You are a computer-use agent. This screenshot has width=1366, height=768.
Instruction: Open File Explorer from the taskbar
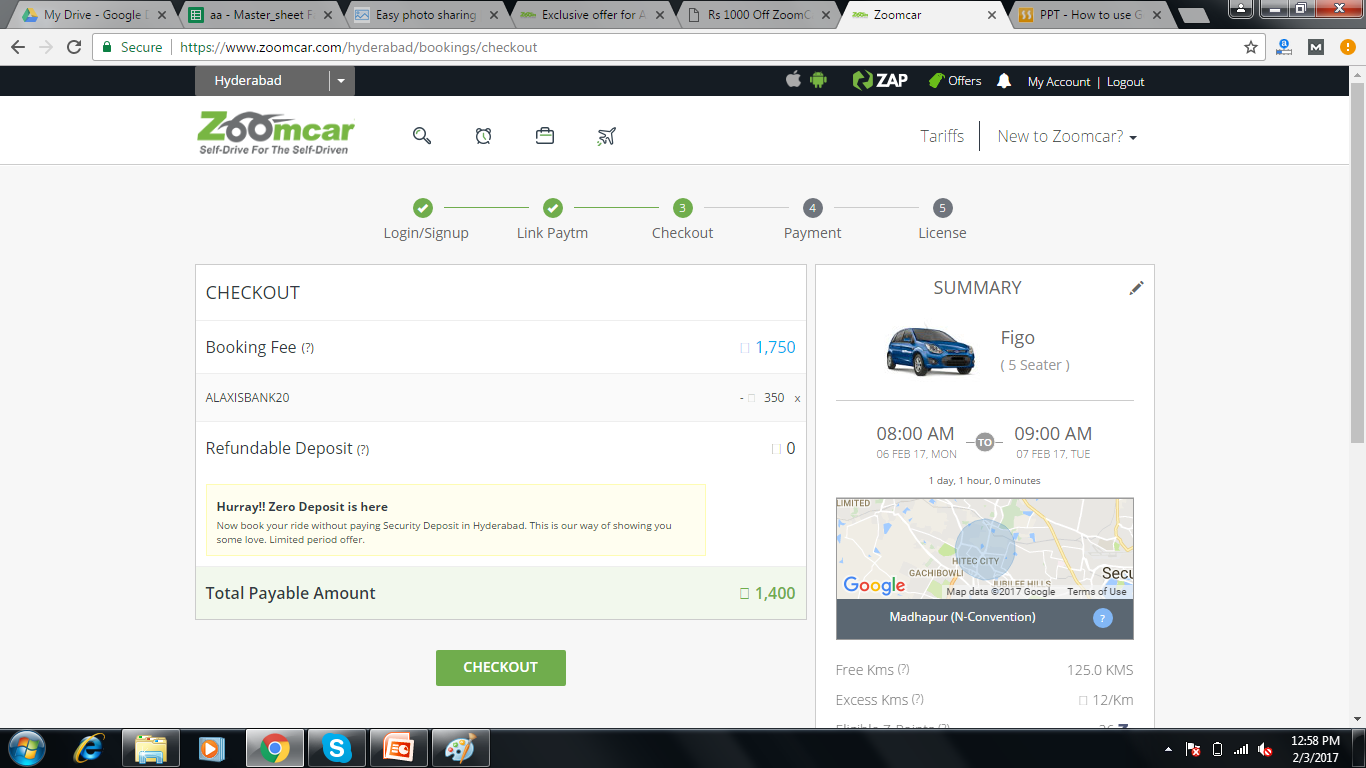coord(151,748)
